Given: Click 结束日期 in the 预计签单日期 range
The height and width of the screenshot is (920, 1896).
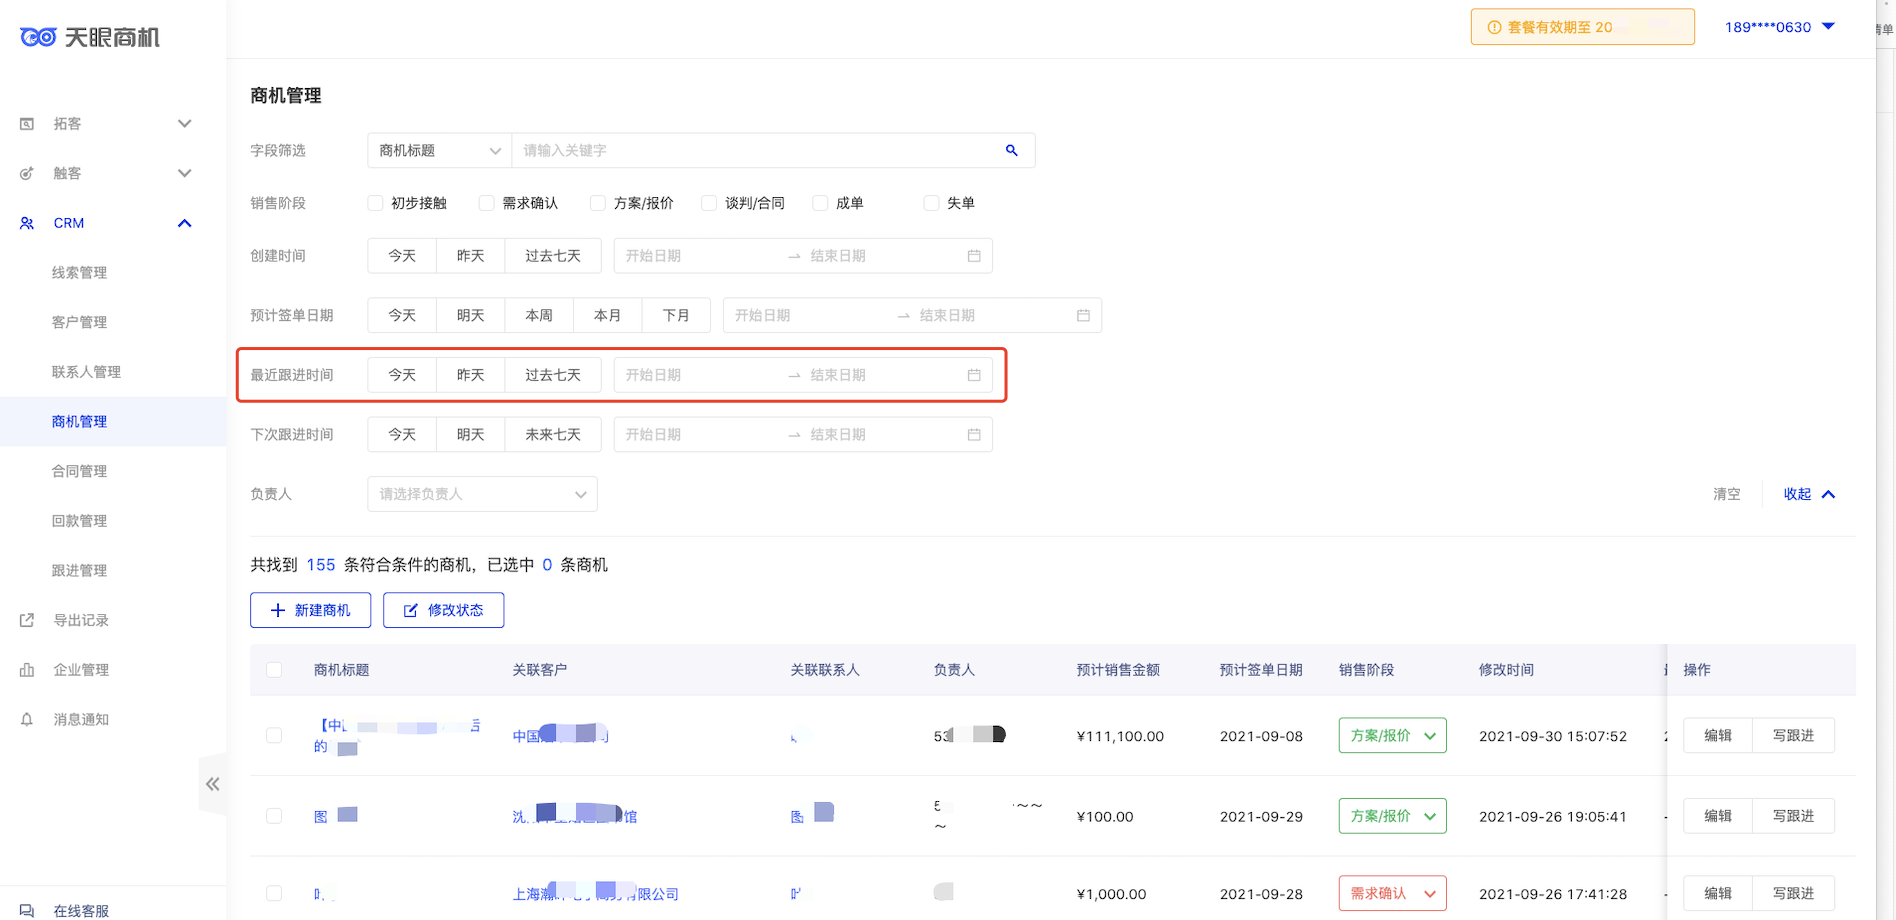Looking at the screenshot, I should 990,315.
